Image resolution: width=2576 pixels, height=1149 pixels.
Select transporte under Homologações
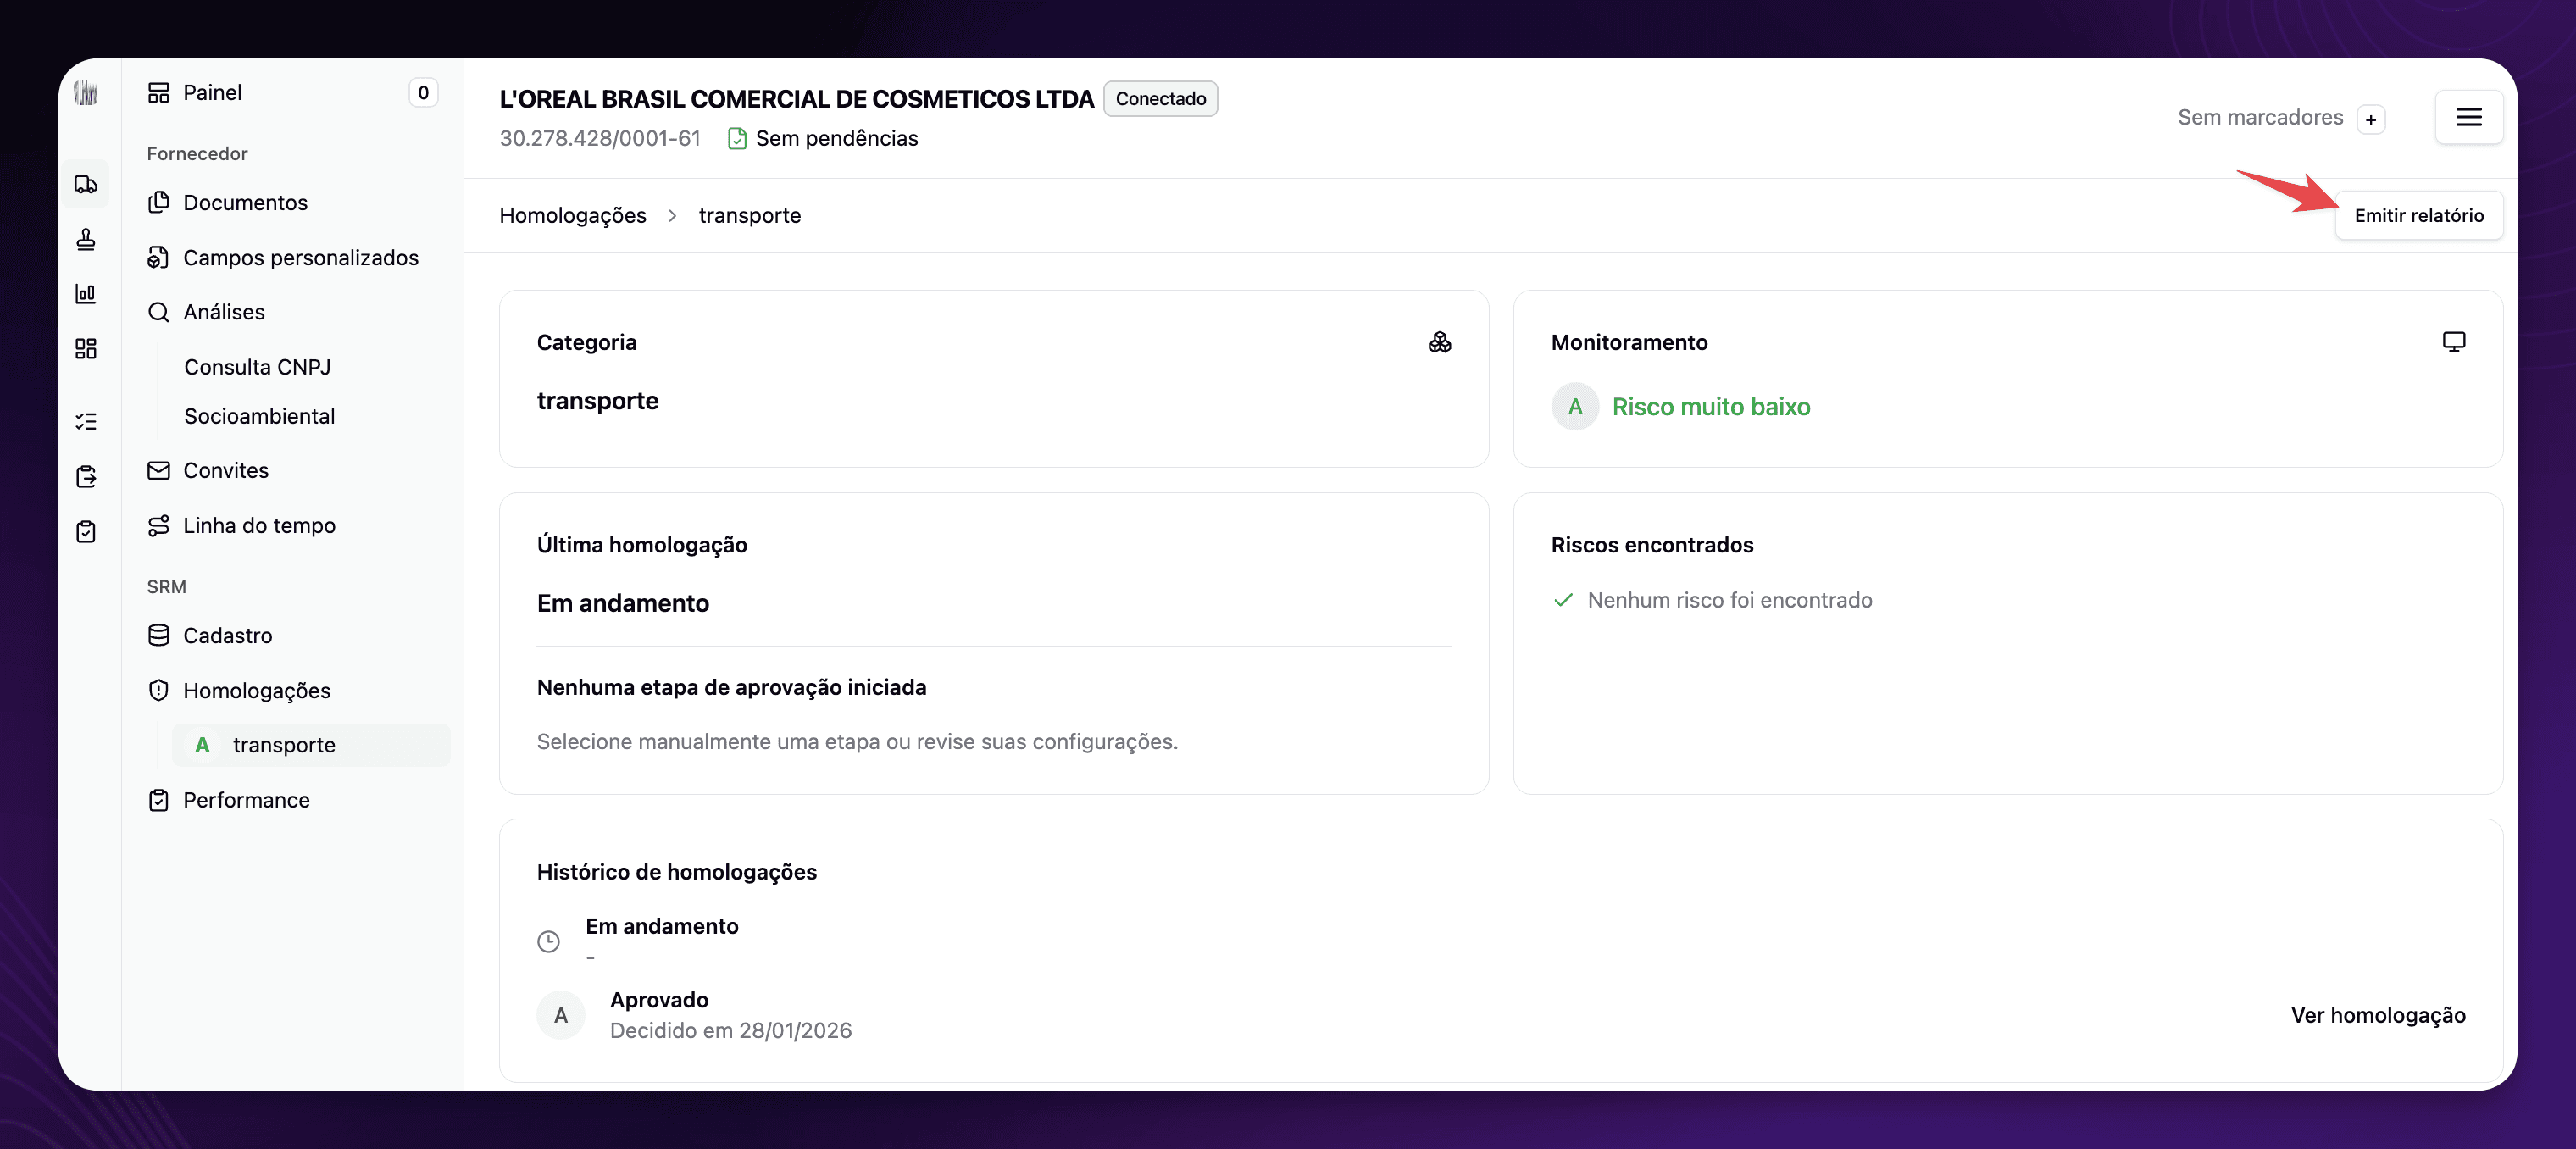[284, 745]
